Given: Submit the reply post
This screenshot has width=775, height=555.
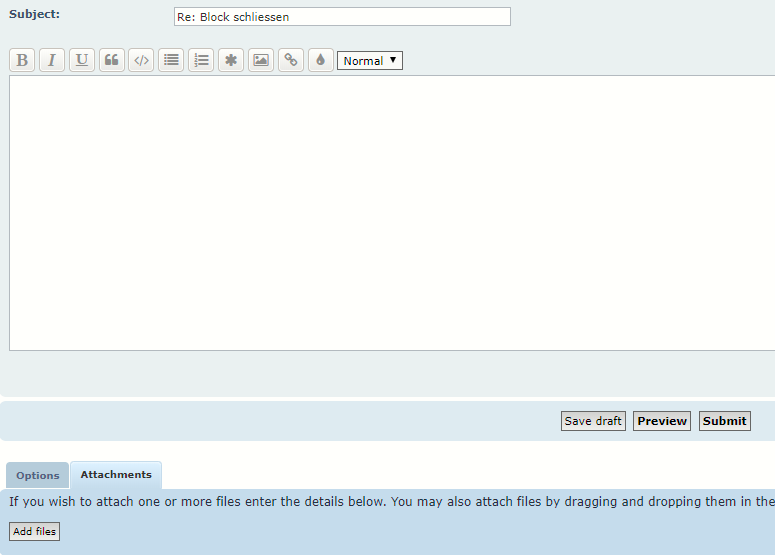Looking at the screenshot, I should 724,421.
